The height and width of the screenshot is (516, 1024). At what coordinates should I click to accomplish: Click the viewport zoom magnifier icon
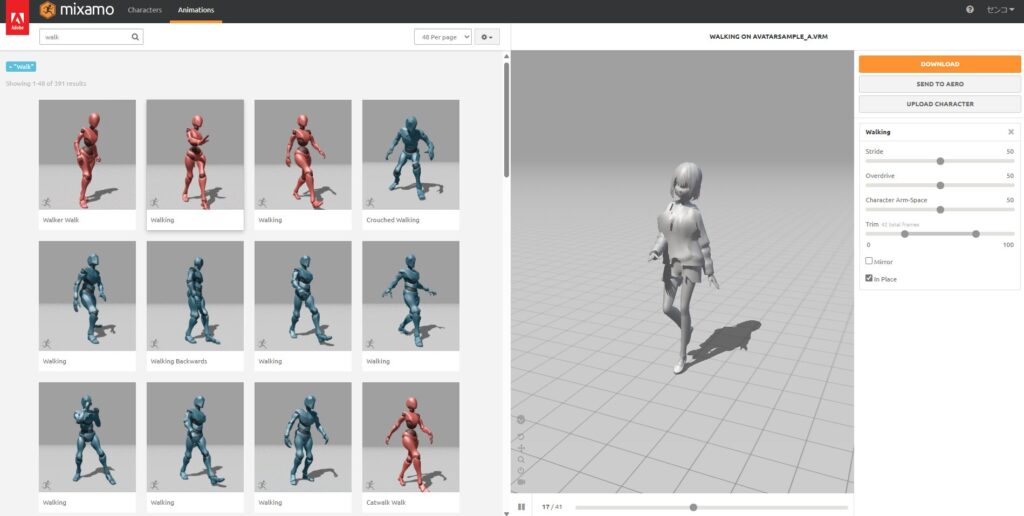521,459
